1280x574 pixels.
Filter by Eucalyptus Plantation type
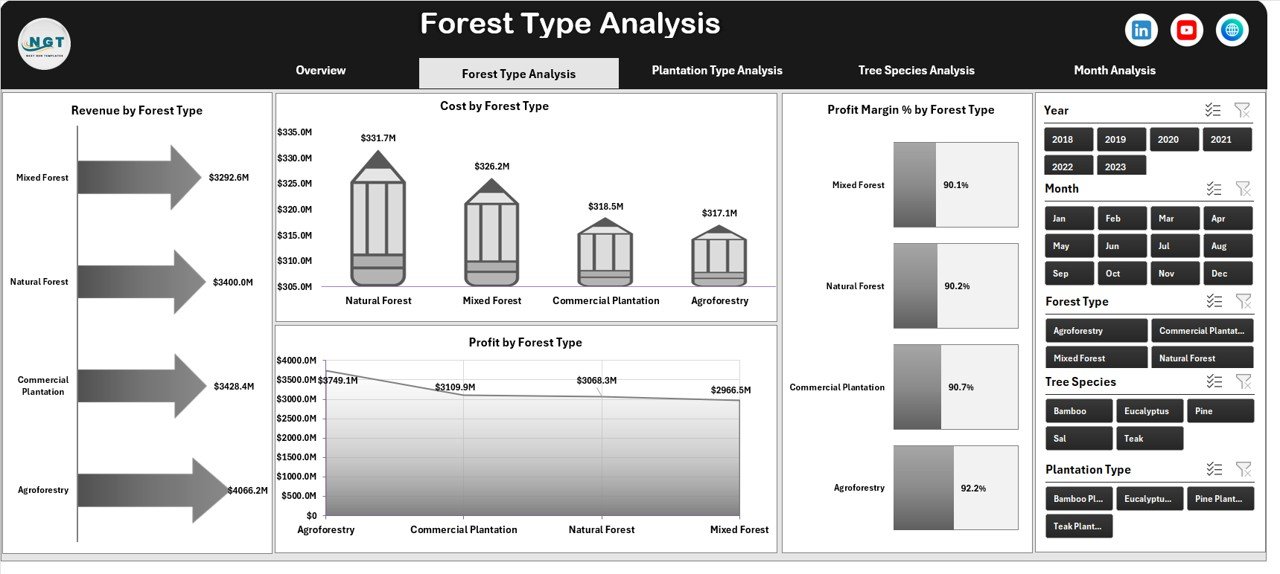pos(1150,498)
